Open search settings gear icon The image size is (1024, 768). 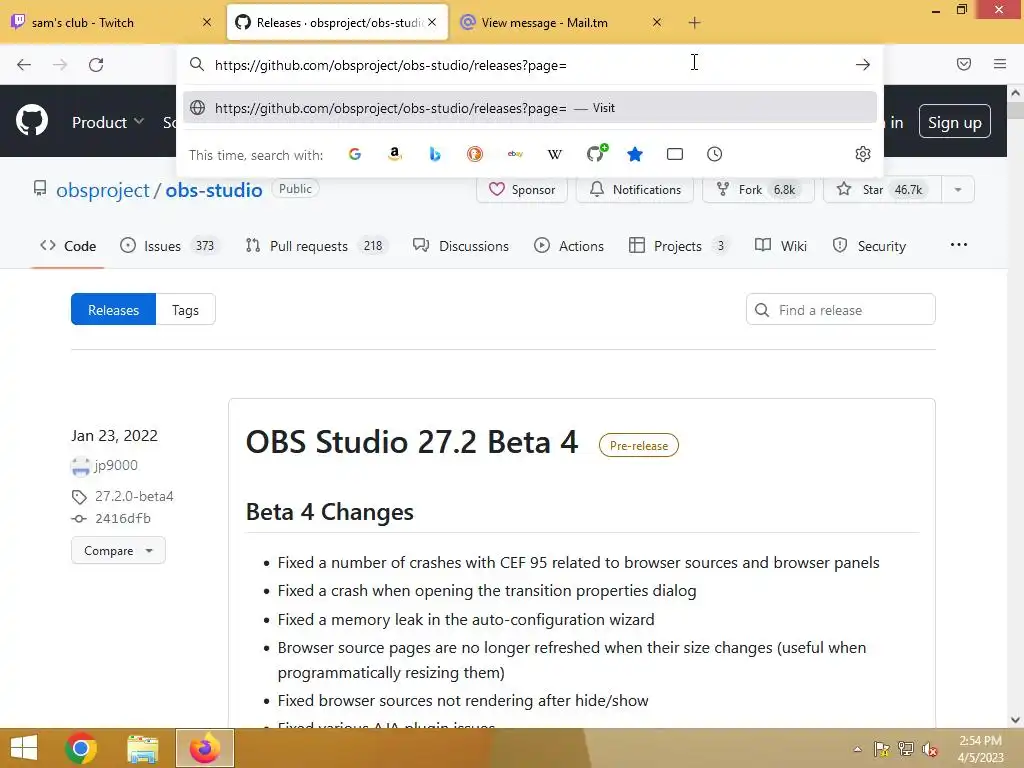863,154
